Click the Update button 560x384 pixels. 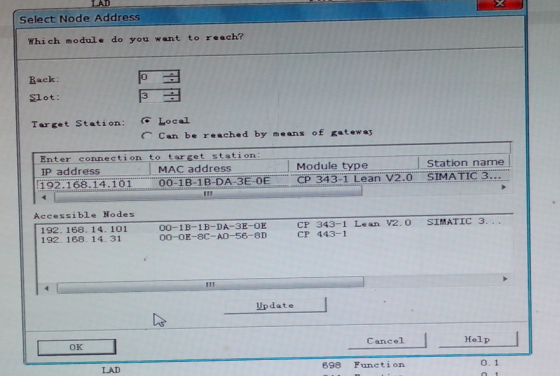(275, 305)
